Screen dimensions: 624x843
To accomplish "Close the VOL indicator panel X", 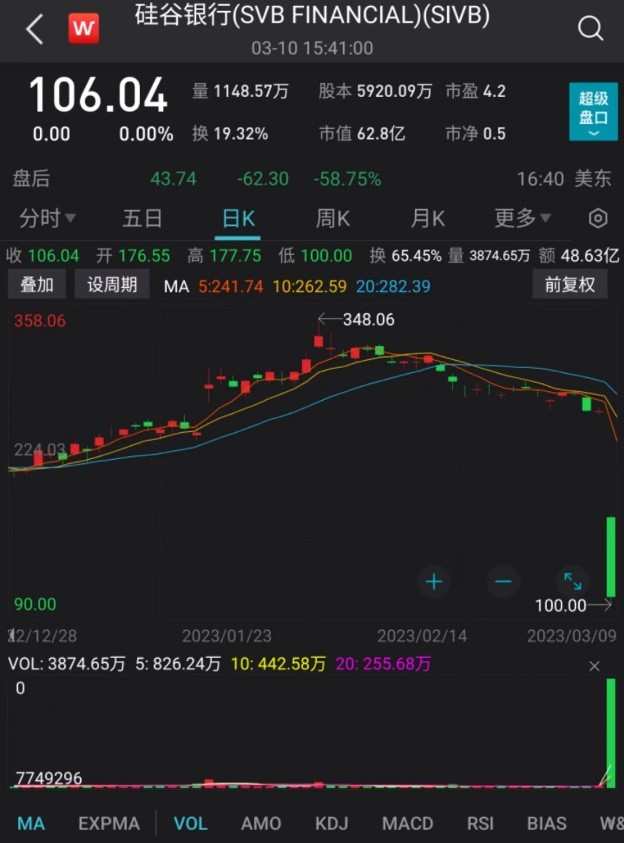I will coord(594,666).
